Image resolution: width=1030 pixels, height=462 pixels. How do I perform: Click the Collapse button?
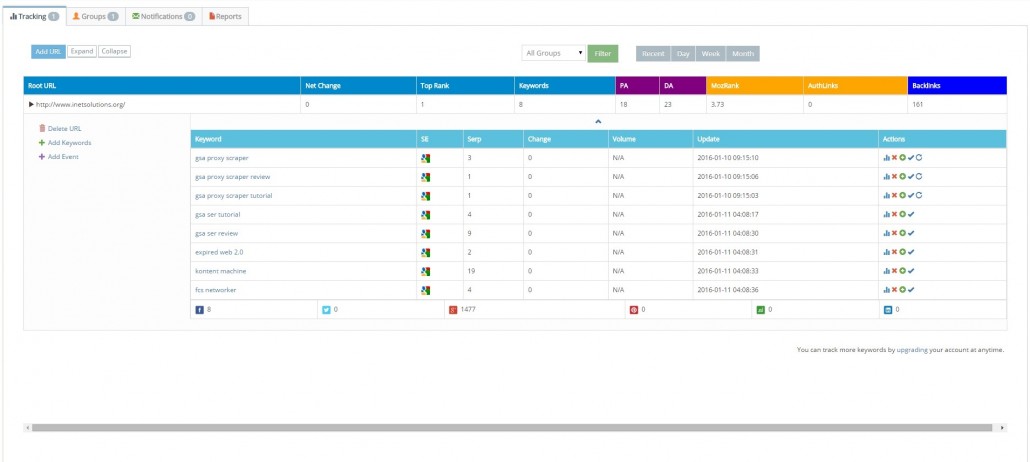coord(114,51)
